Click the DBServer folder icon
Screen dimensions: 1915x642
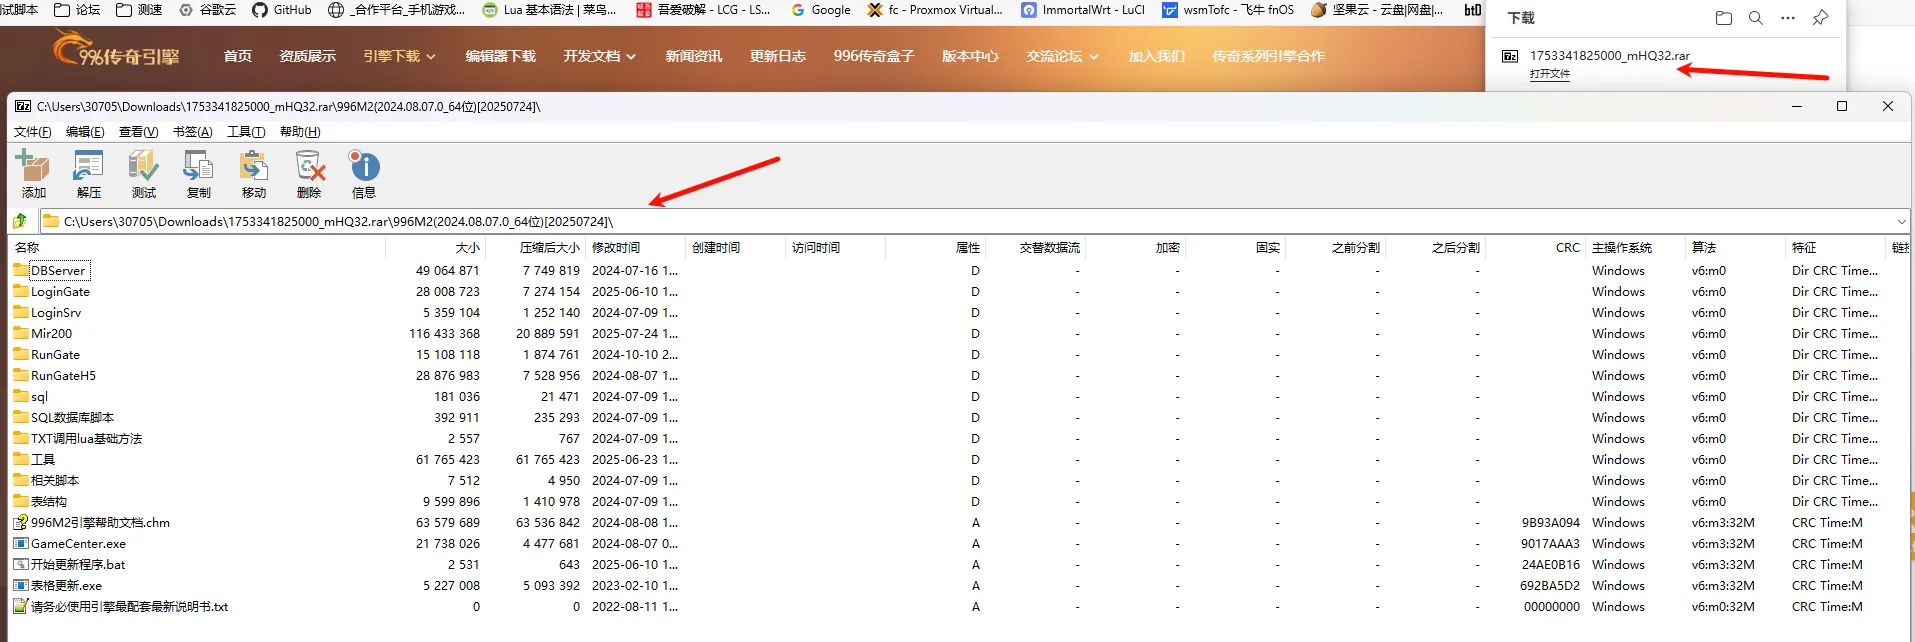21,270
